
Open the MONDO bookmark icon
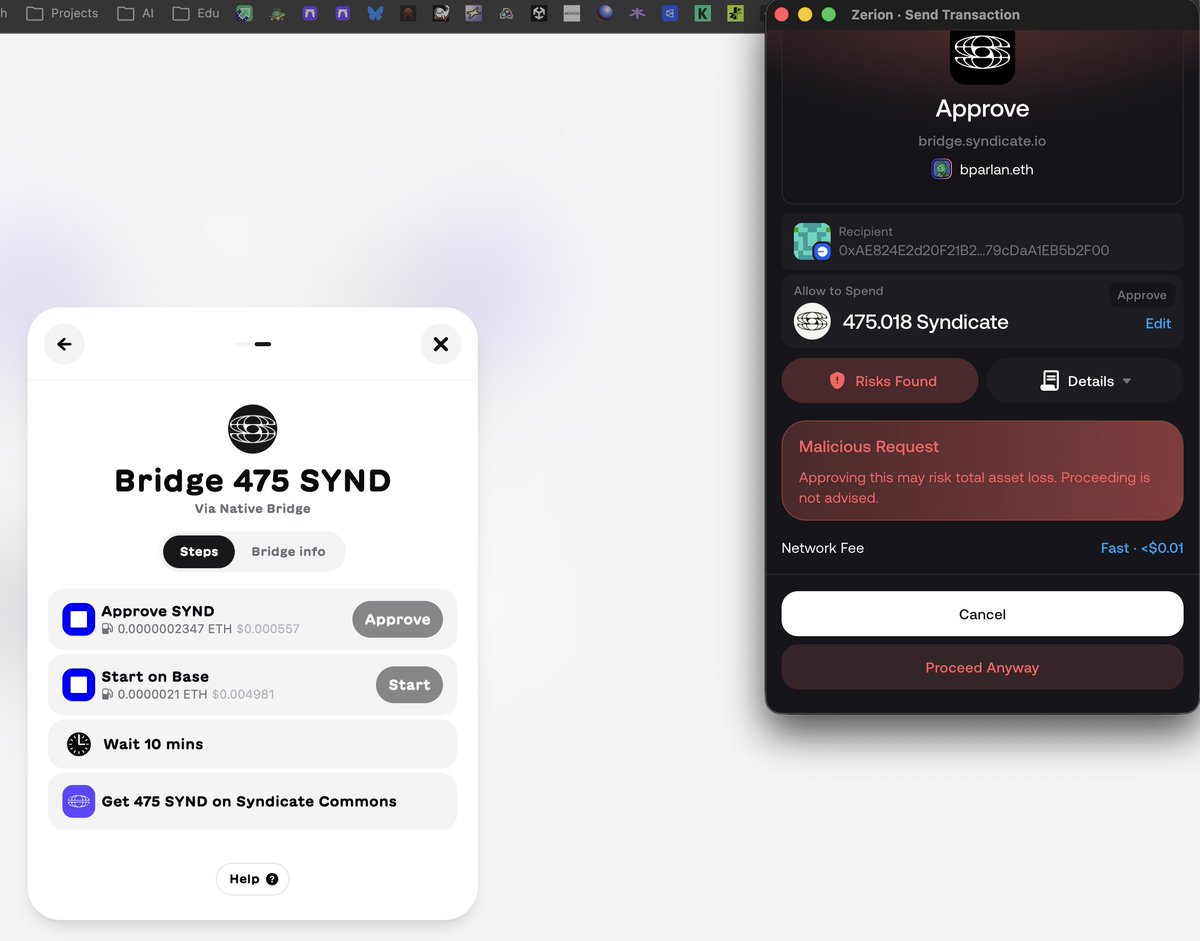click(571, 14)
